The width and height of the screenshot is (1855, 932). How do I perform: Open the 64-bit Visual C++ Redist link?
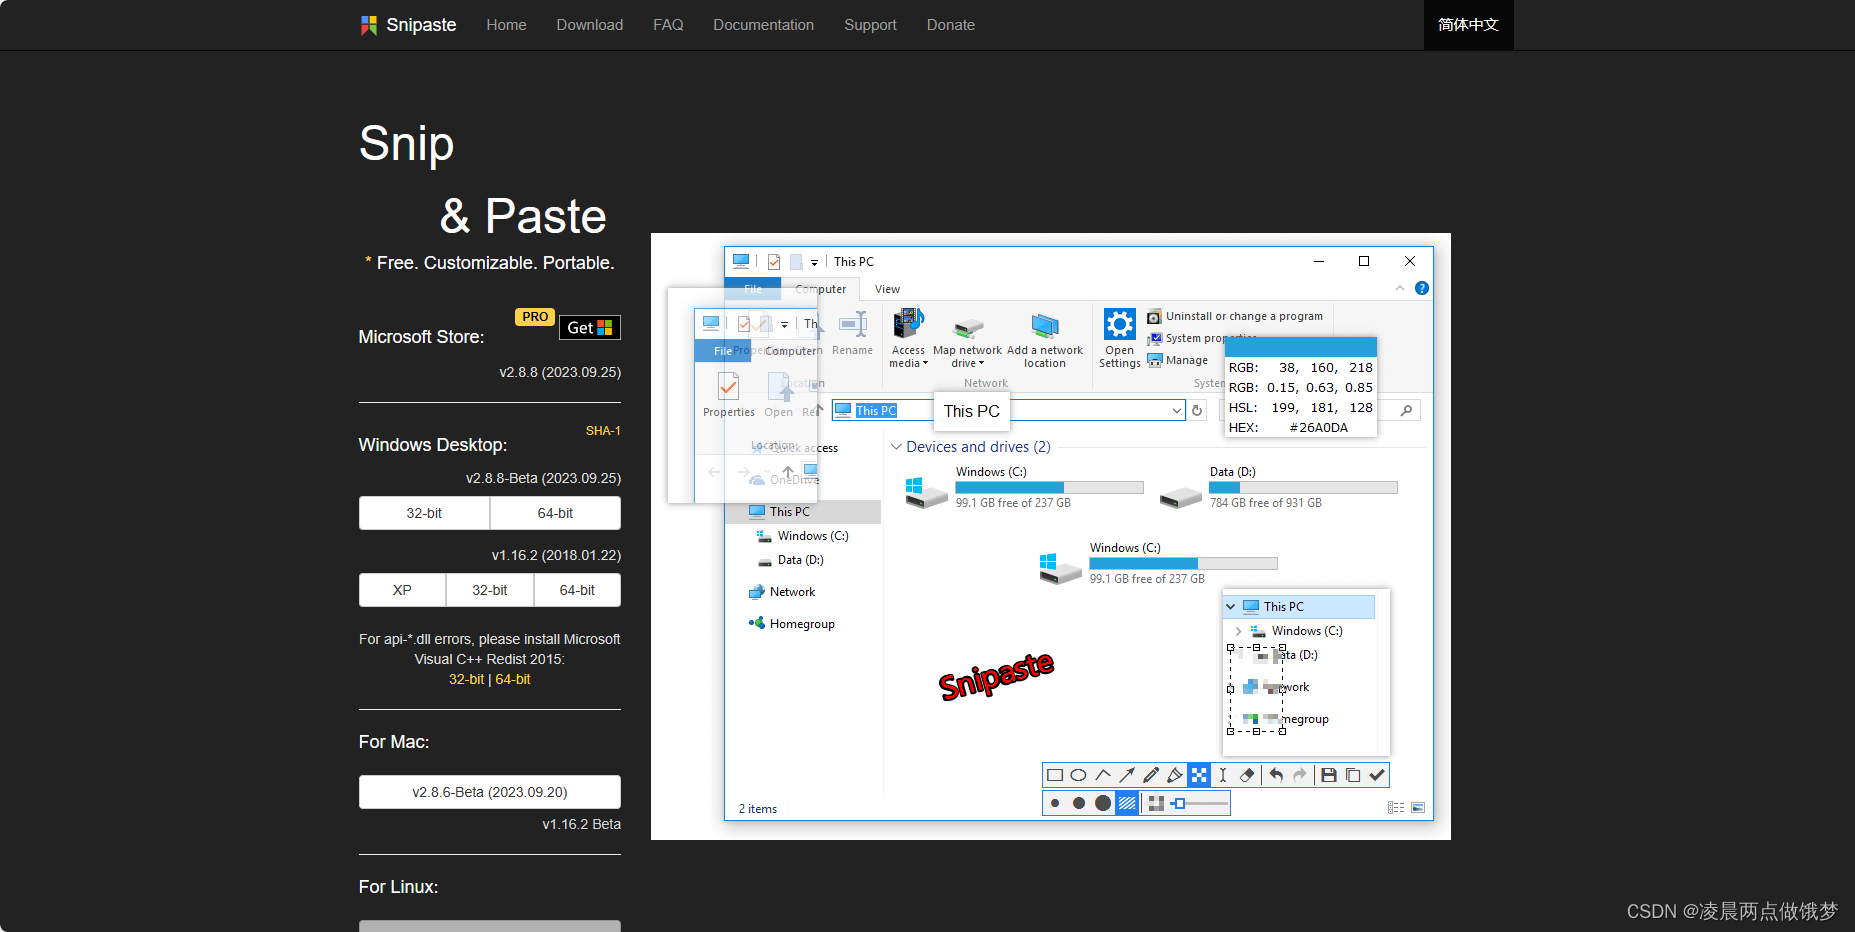tap(513, 679)
